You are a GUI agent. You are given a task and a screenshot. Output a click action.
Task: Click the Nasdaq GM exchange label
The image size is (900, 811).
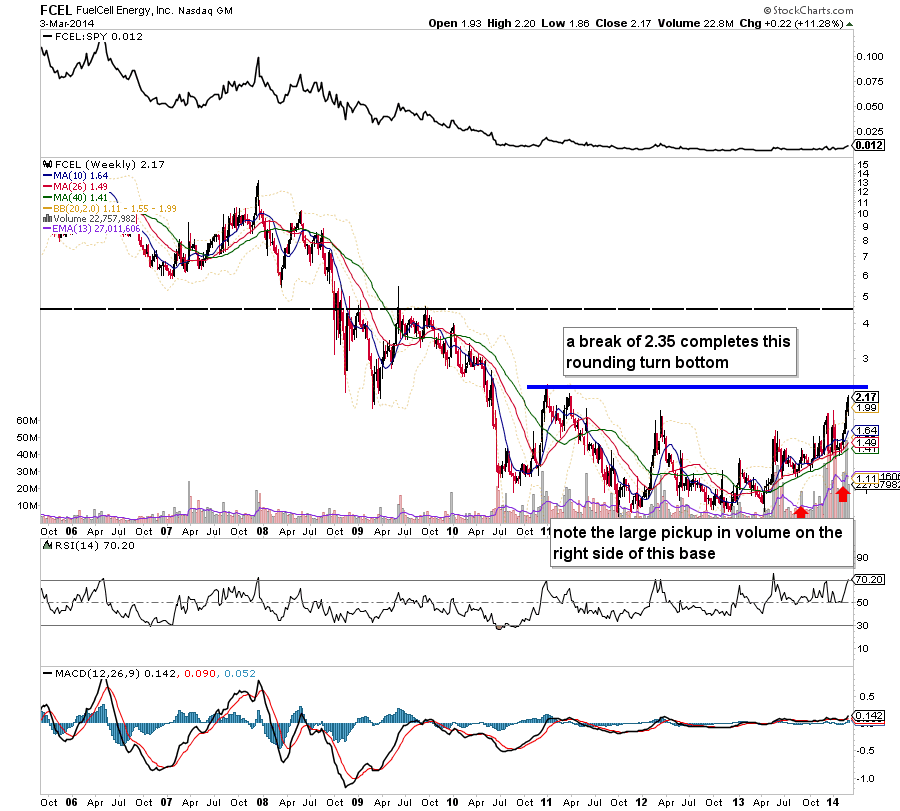point(205,11)
